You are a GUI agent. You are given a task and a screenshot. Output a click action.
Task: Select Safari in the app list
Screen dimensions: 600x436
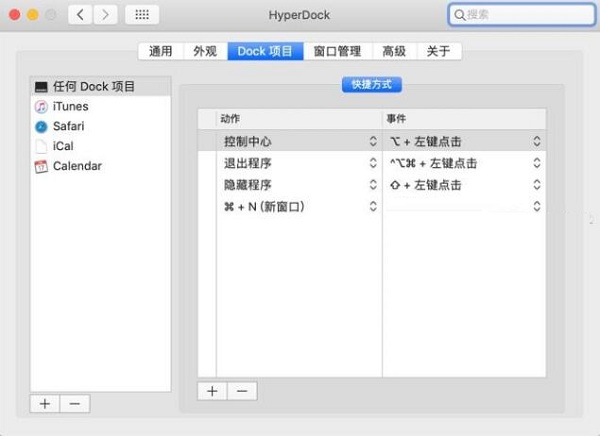[101, 126]
